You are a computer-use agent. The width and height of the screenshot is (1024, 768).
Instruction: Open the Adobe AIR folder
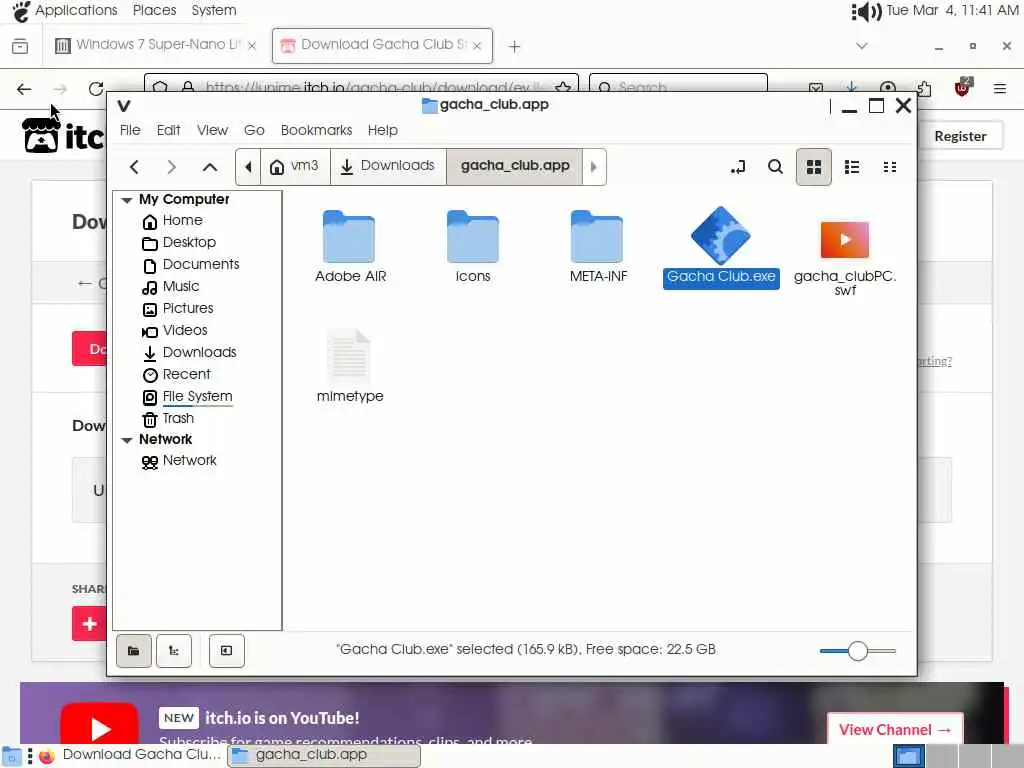349,247
